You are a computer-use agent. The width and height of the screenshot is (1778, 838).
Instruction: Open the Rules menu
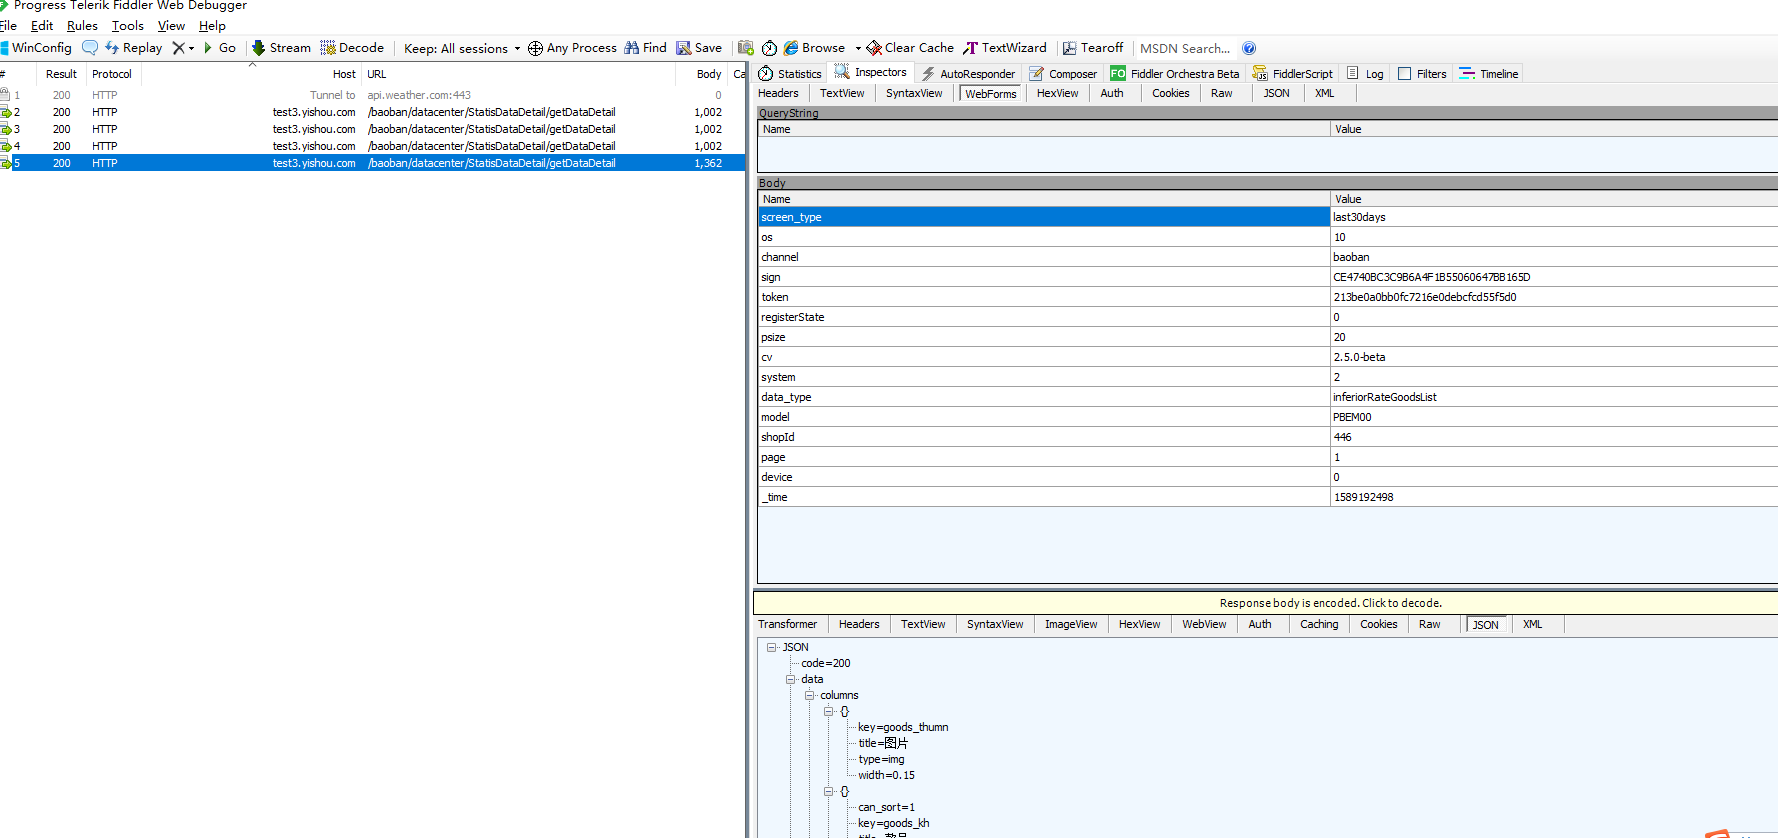pyautogui.click(x=82, y=26)
